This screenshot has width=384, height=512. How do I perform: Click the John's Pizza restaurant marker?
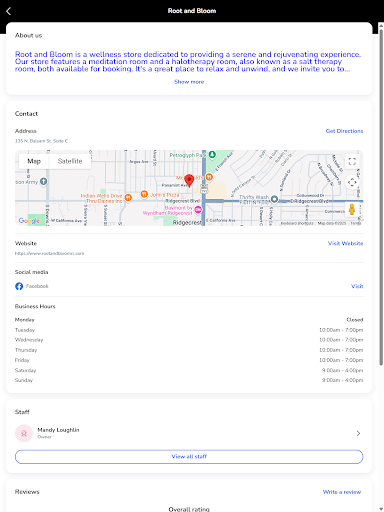point(144,194)
